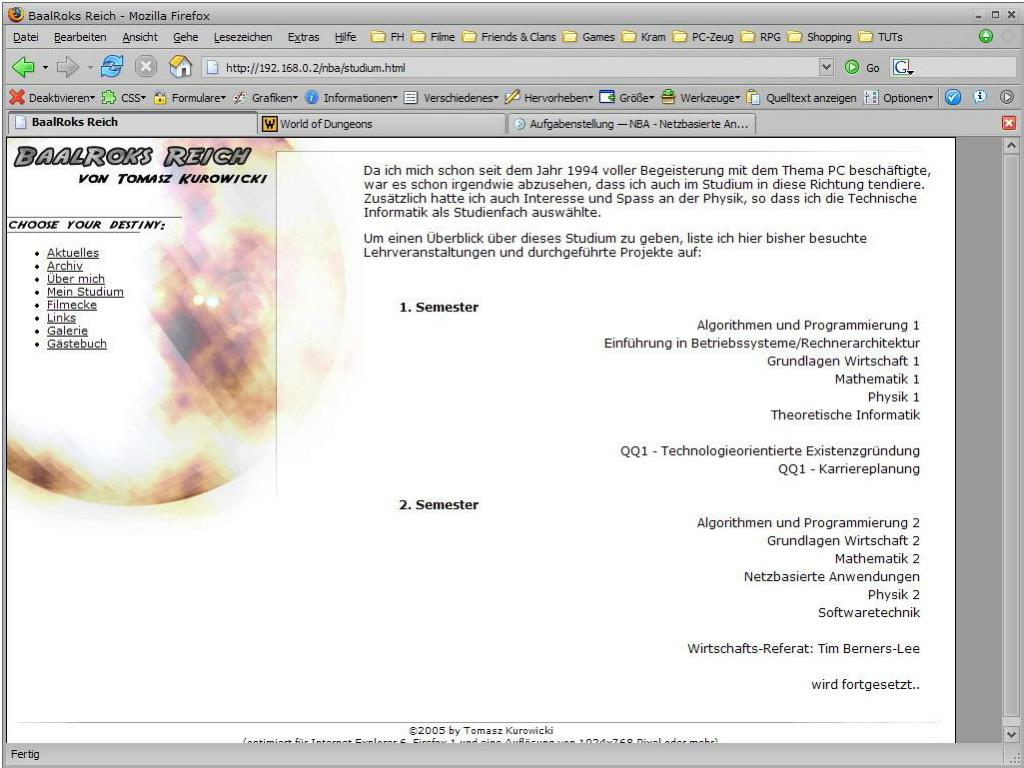Expand the Grafiken developer menu
The width and height of the screenshot is (1024, 768).
click(x=265, y=98)
